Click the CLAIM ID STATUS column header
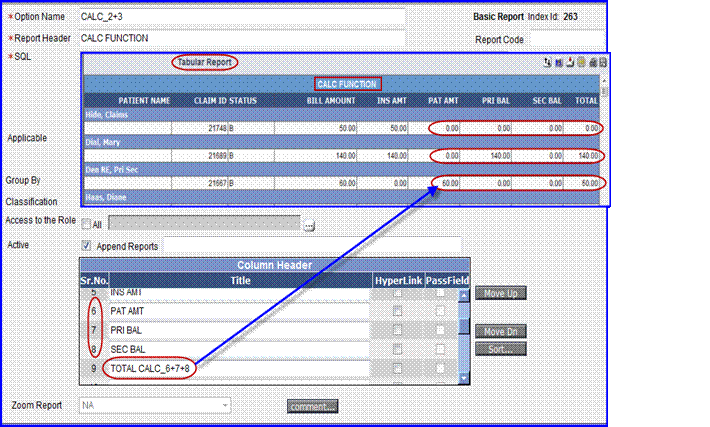710x427 pixels. pyautogui.click(x=225, y=101)
